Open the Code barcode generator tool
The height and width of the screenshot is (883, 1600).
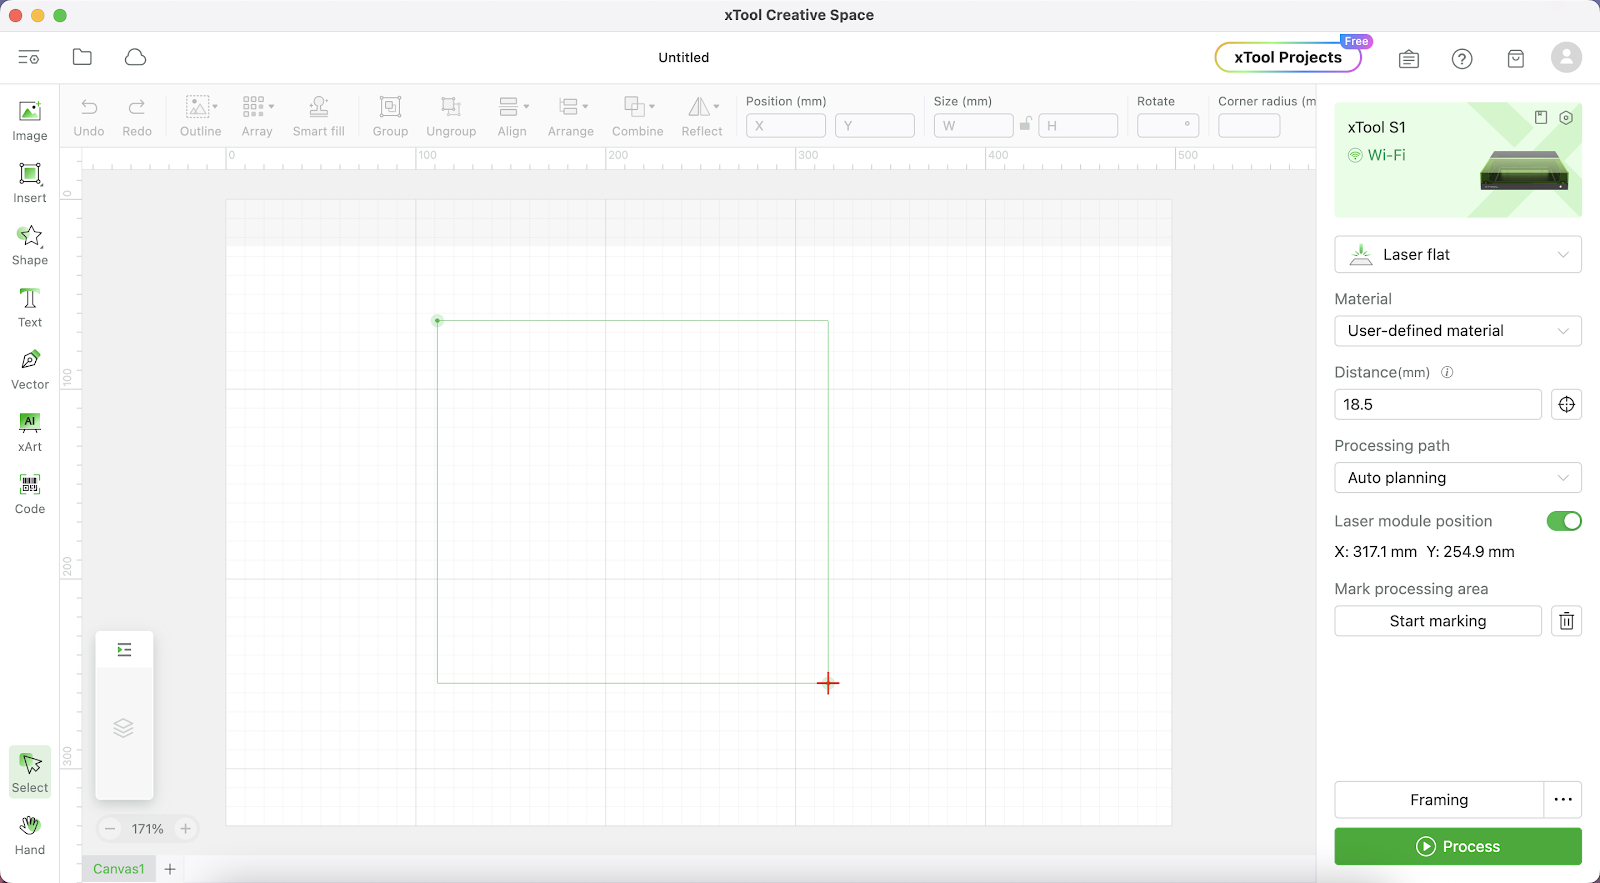pos(30,494)
